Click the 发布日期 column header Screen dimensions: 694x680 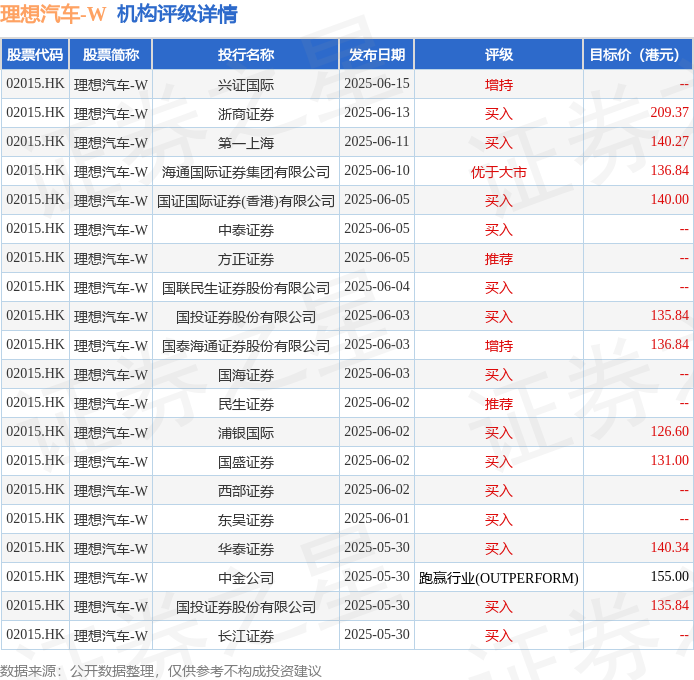click(x=377, y=54)
